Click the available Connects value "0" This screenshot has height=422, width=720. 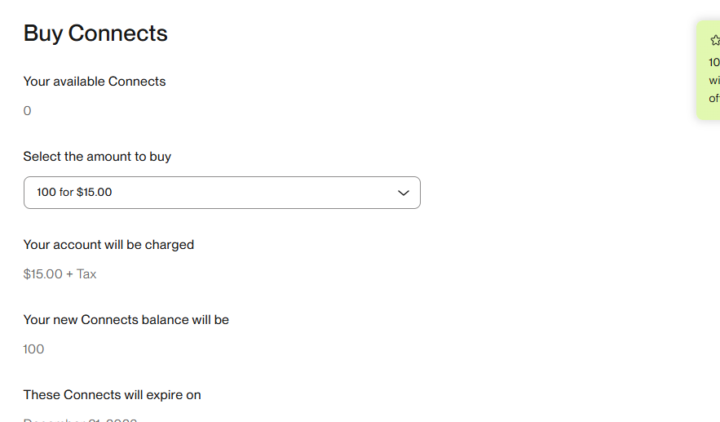click(x=27, y=111)
